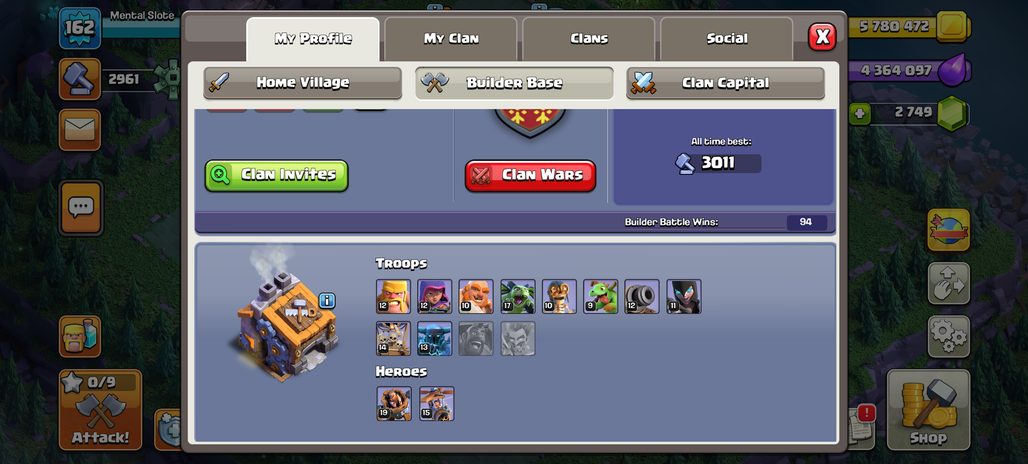Click the red Clan Wars button

(530, 176)
